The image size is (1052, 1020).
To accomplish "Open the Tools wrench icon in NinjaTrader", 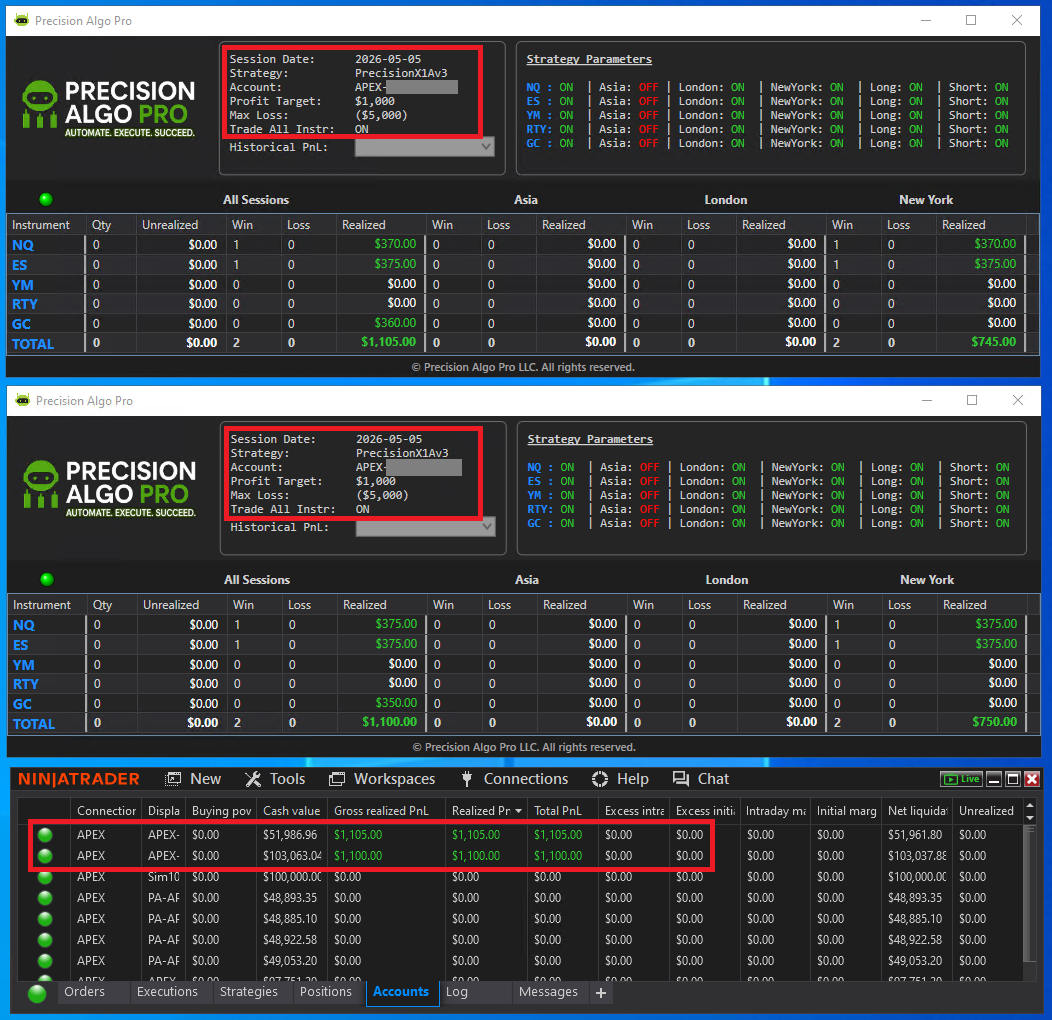I will [253, 778].
